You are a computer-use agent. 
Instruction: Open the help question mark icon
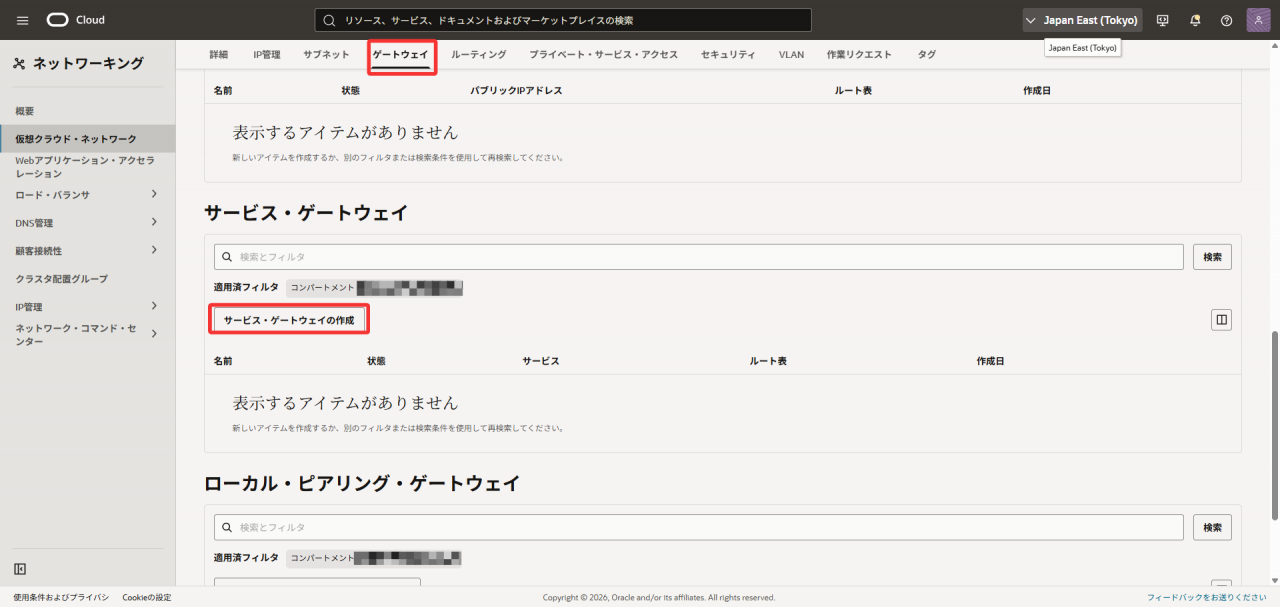1227,20
